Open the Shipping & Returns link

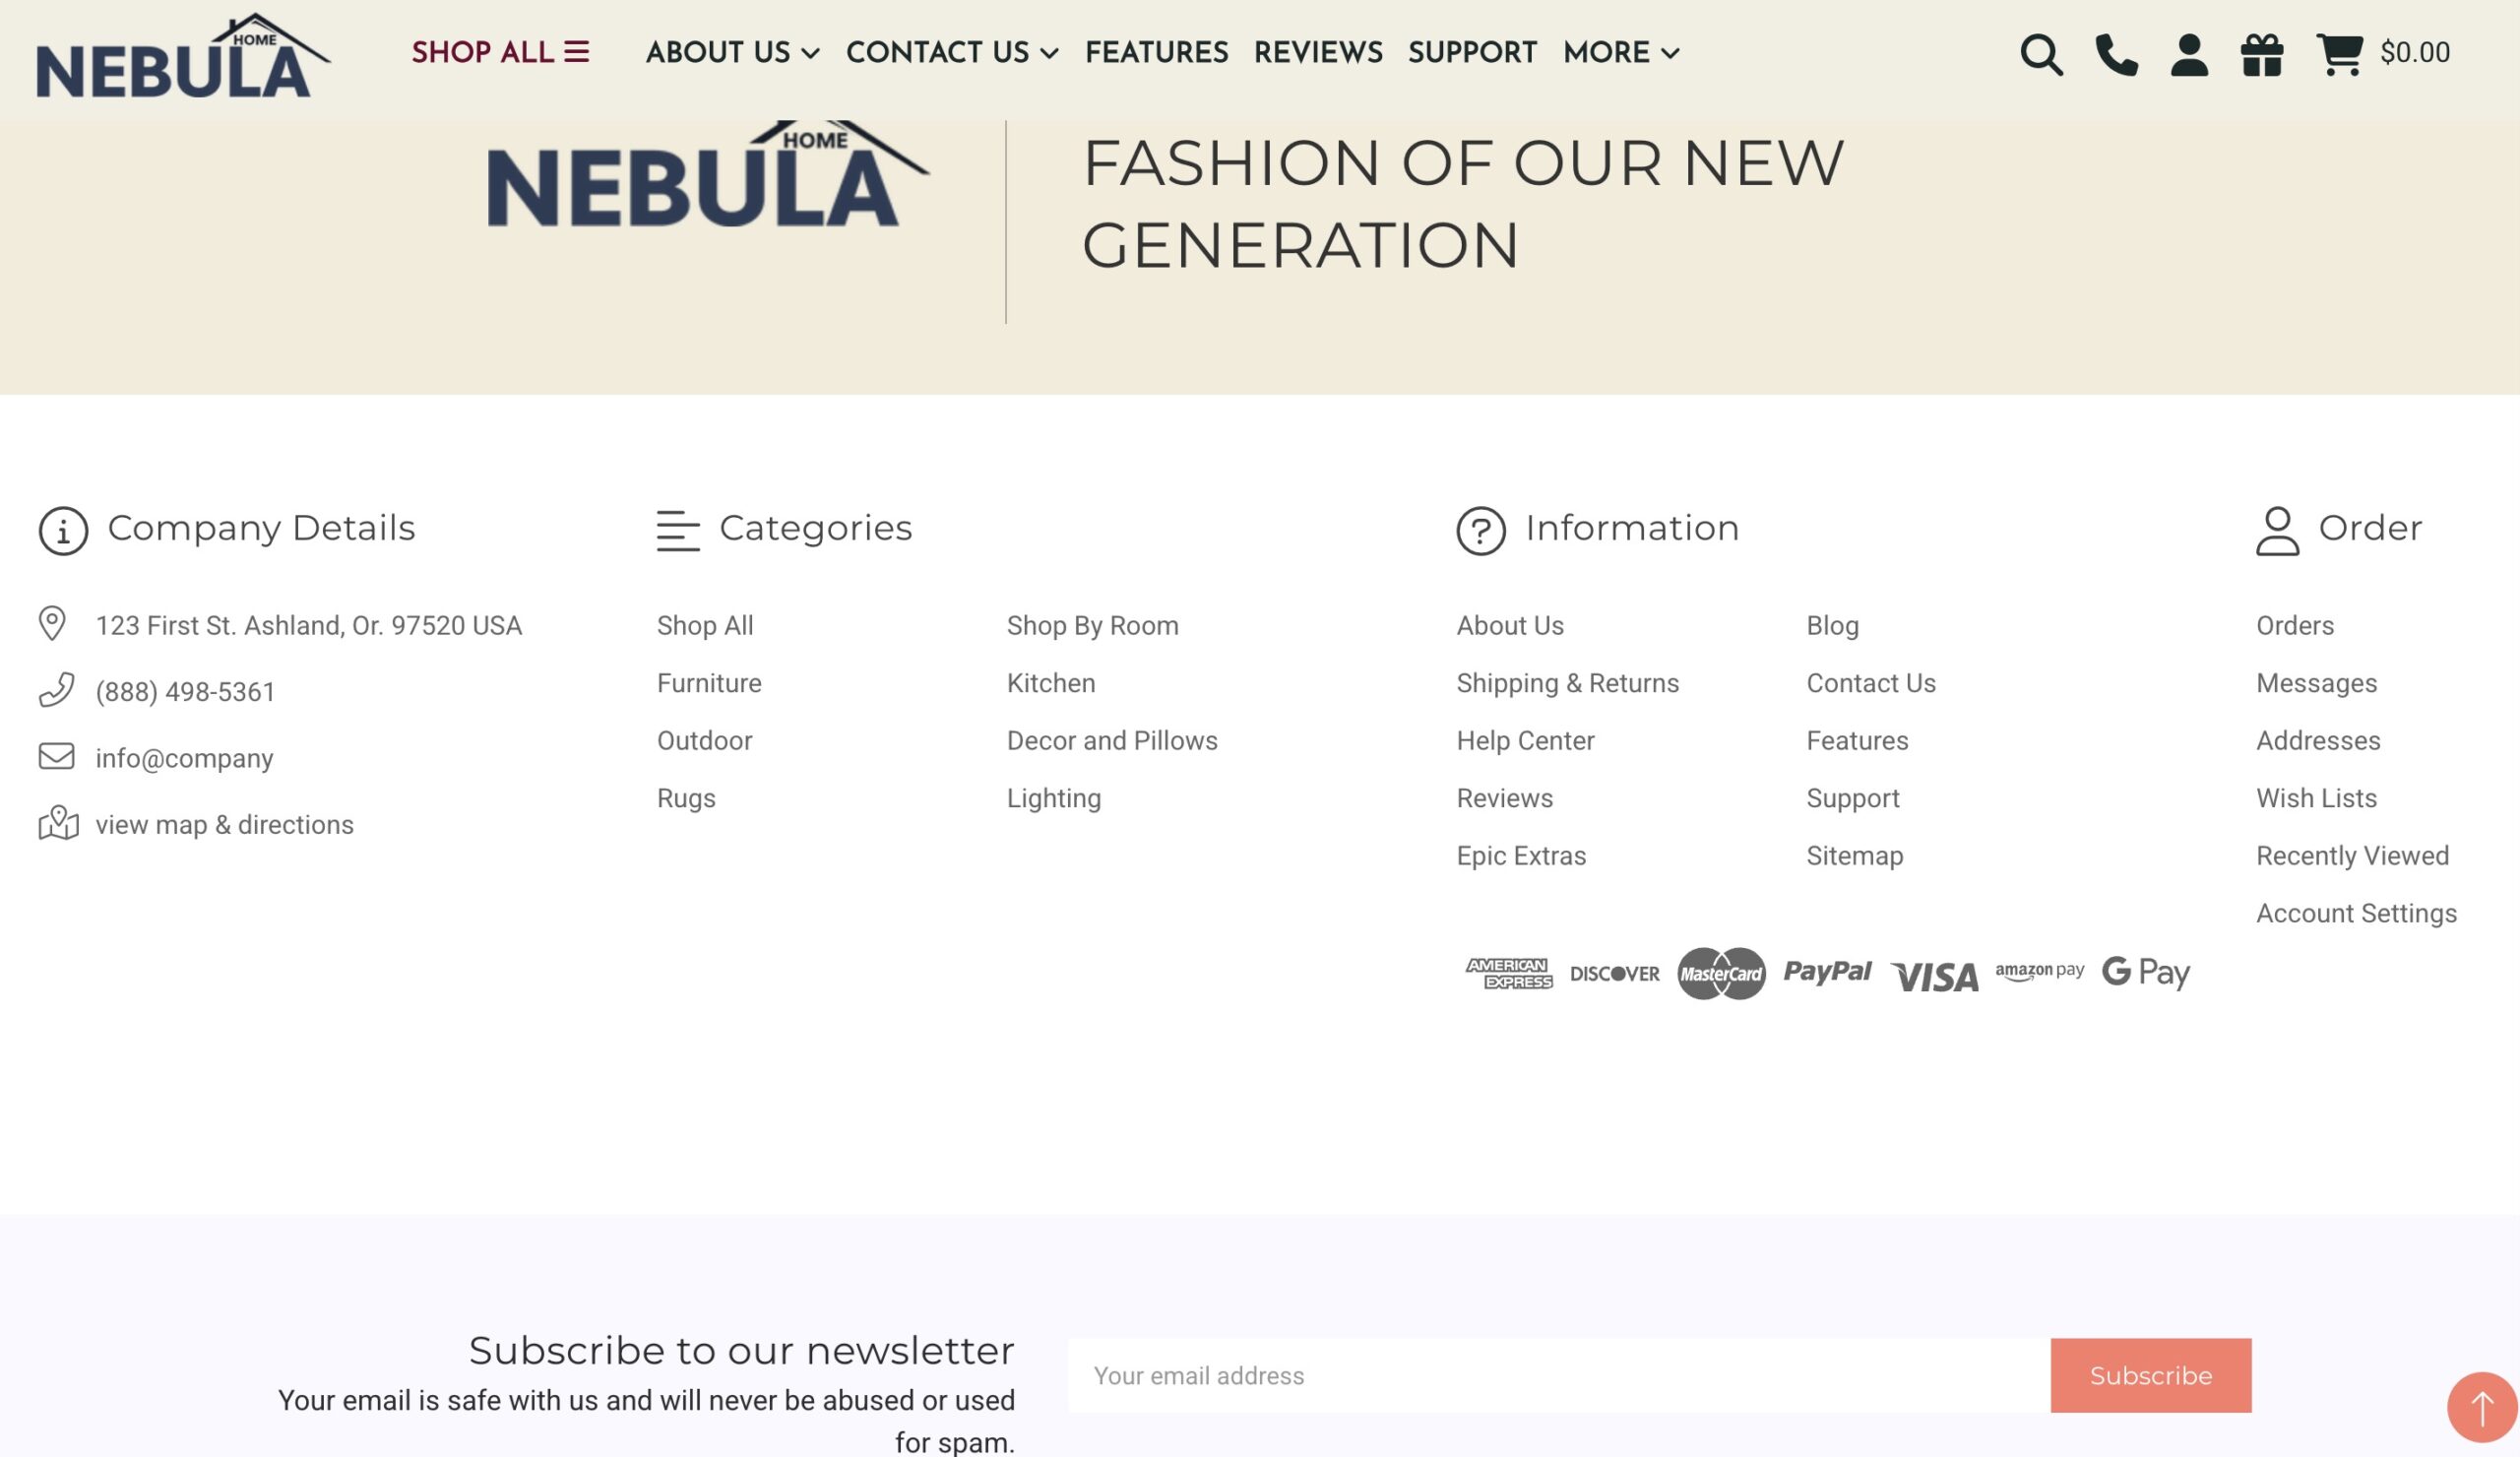[1567, 683]
